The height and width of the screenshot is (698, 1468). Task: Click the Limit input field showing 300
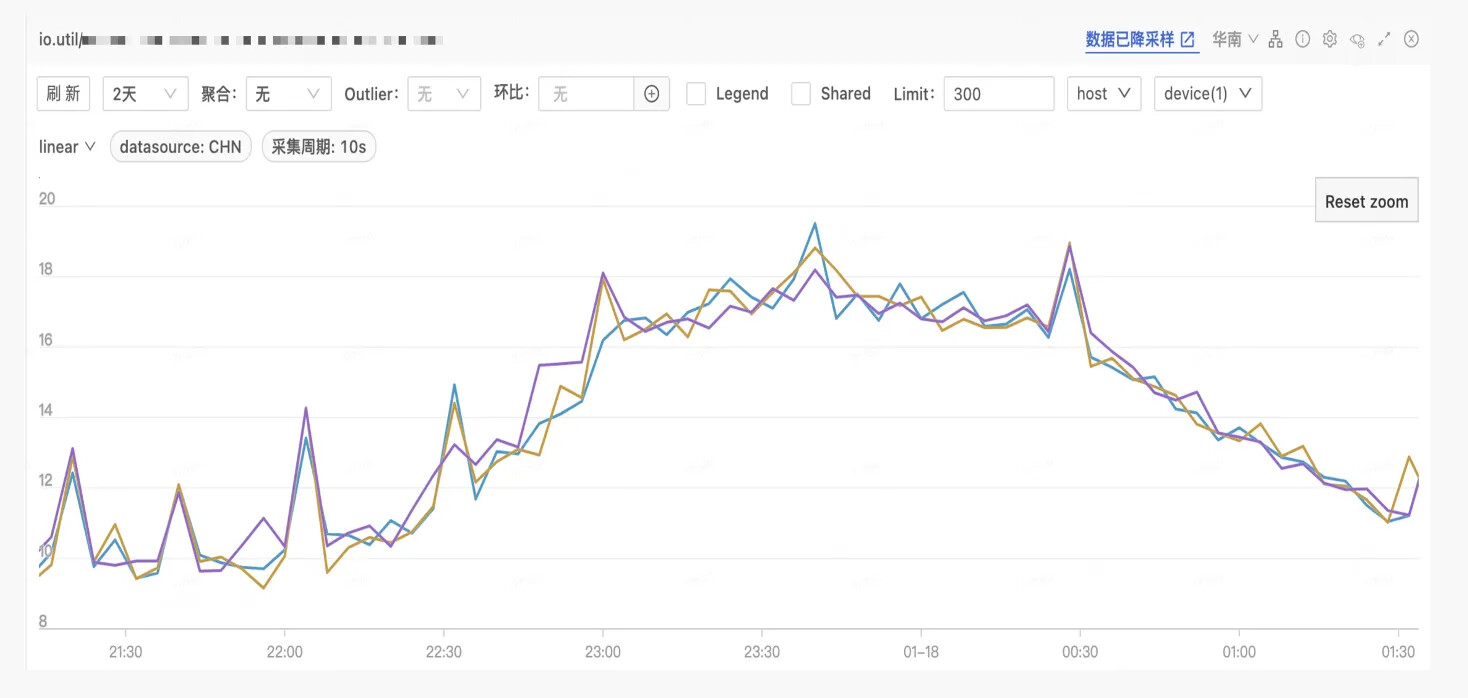tap(998, 94)
